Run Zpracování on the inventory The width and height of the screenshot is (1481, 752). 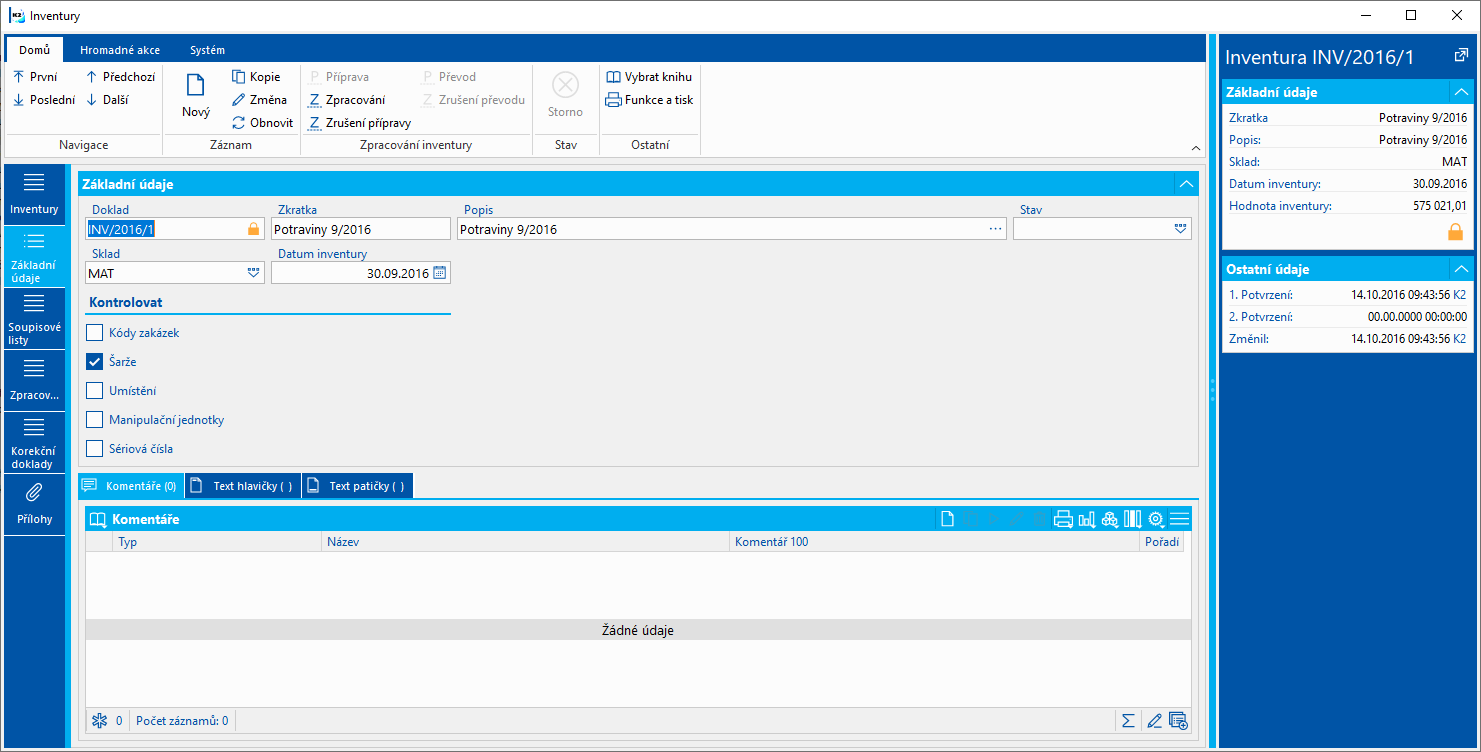[x=346, y=100]
